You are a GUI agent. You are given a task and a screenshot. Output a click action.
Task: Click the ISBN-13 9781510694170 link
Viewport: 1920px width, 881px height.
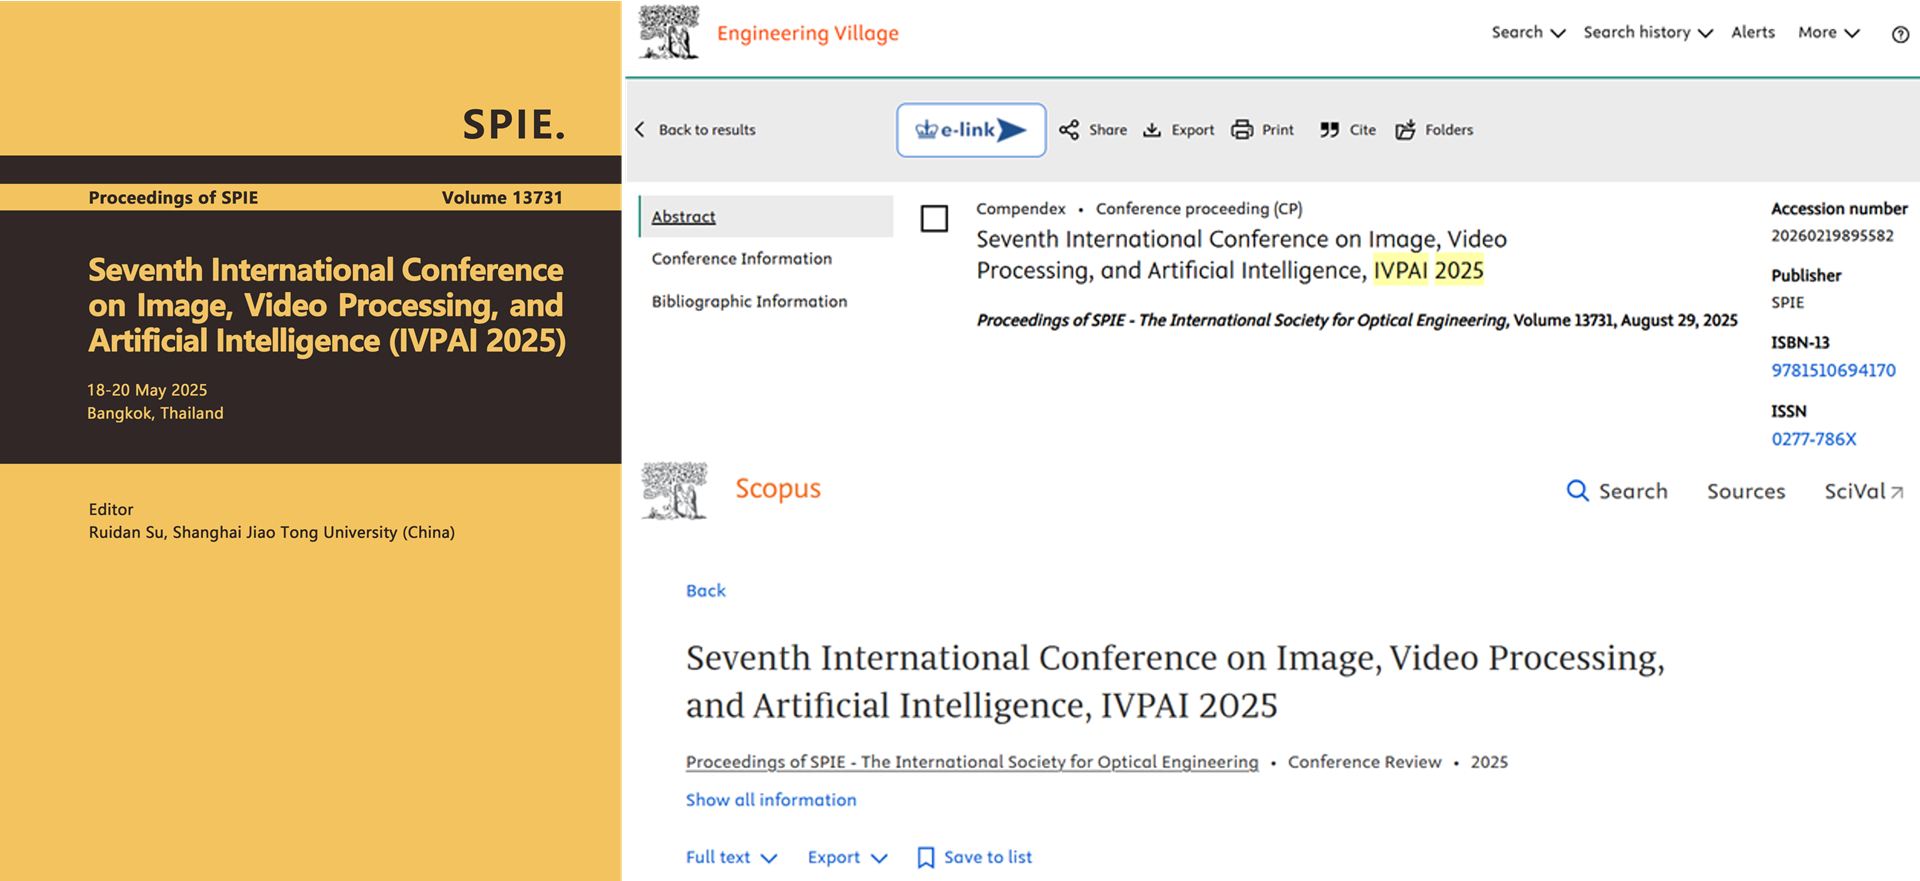point(1833,371)
